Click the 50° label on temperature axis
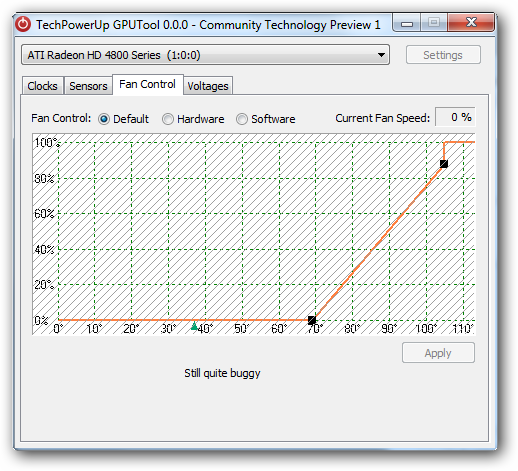 (x=242, y=329)
